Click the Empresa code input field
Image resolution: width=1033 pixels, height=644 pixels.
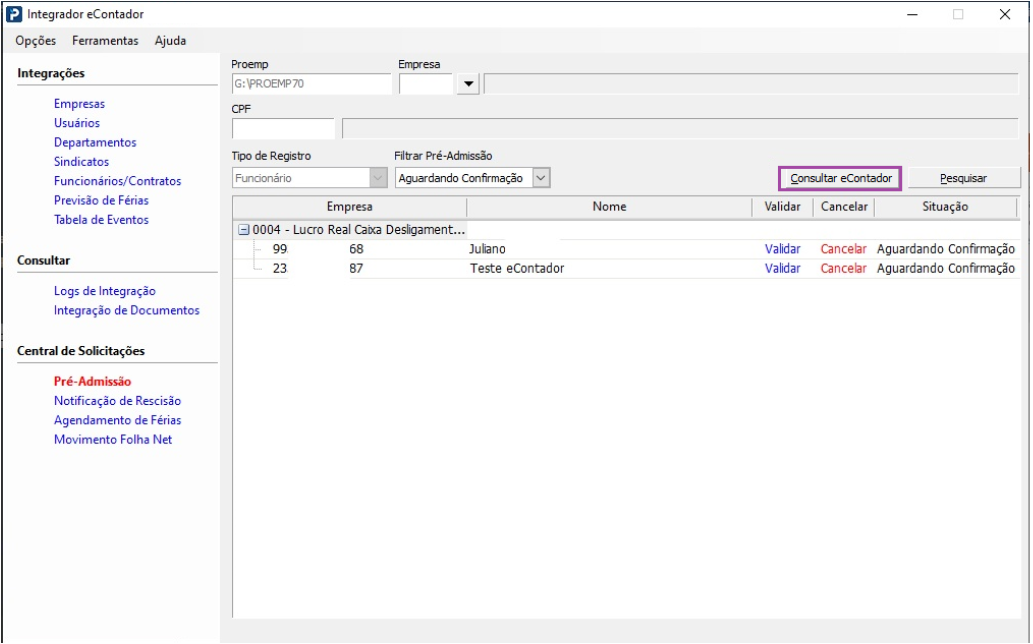click(x=426, y=84)
